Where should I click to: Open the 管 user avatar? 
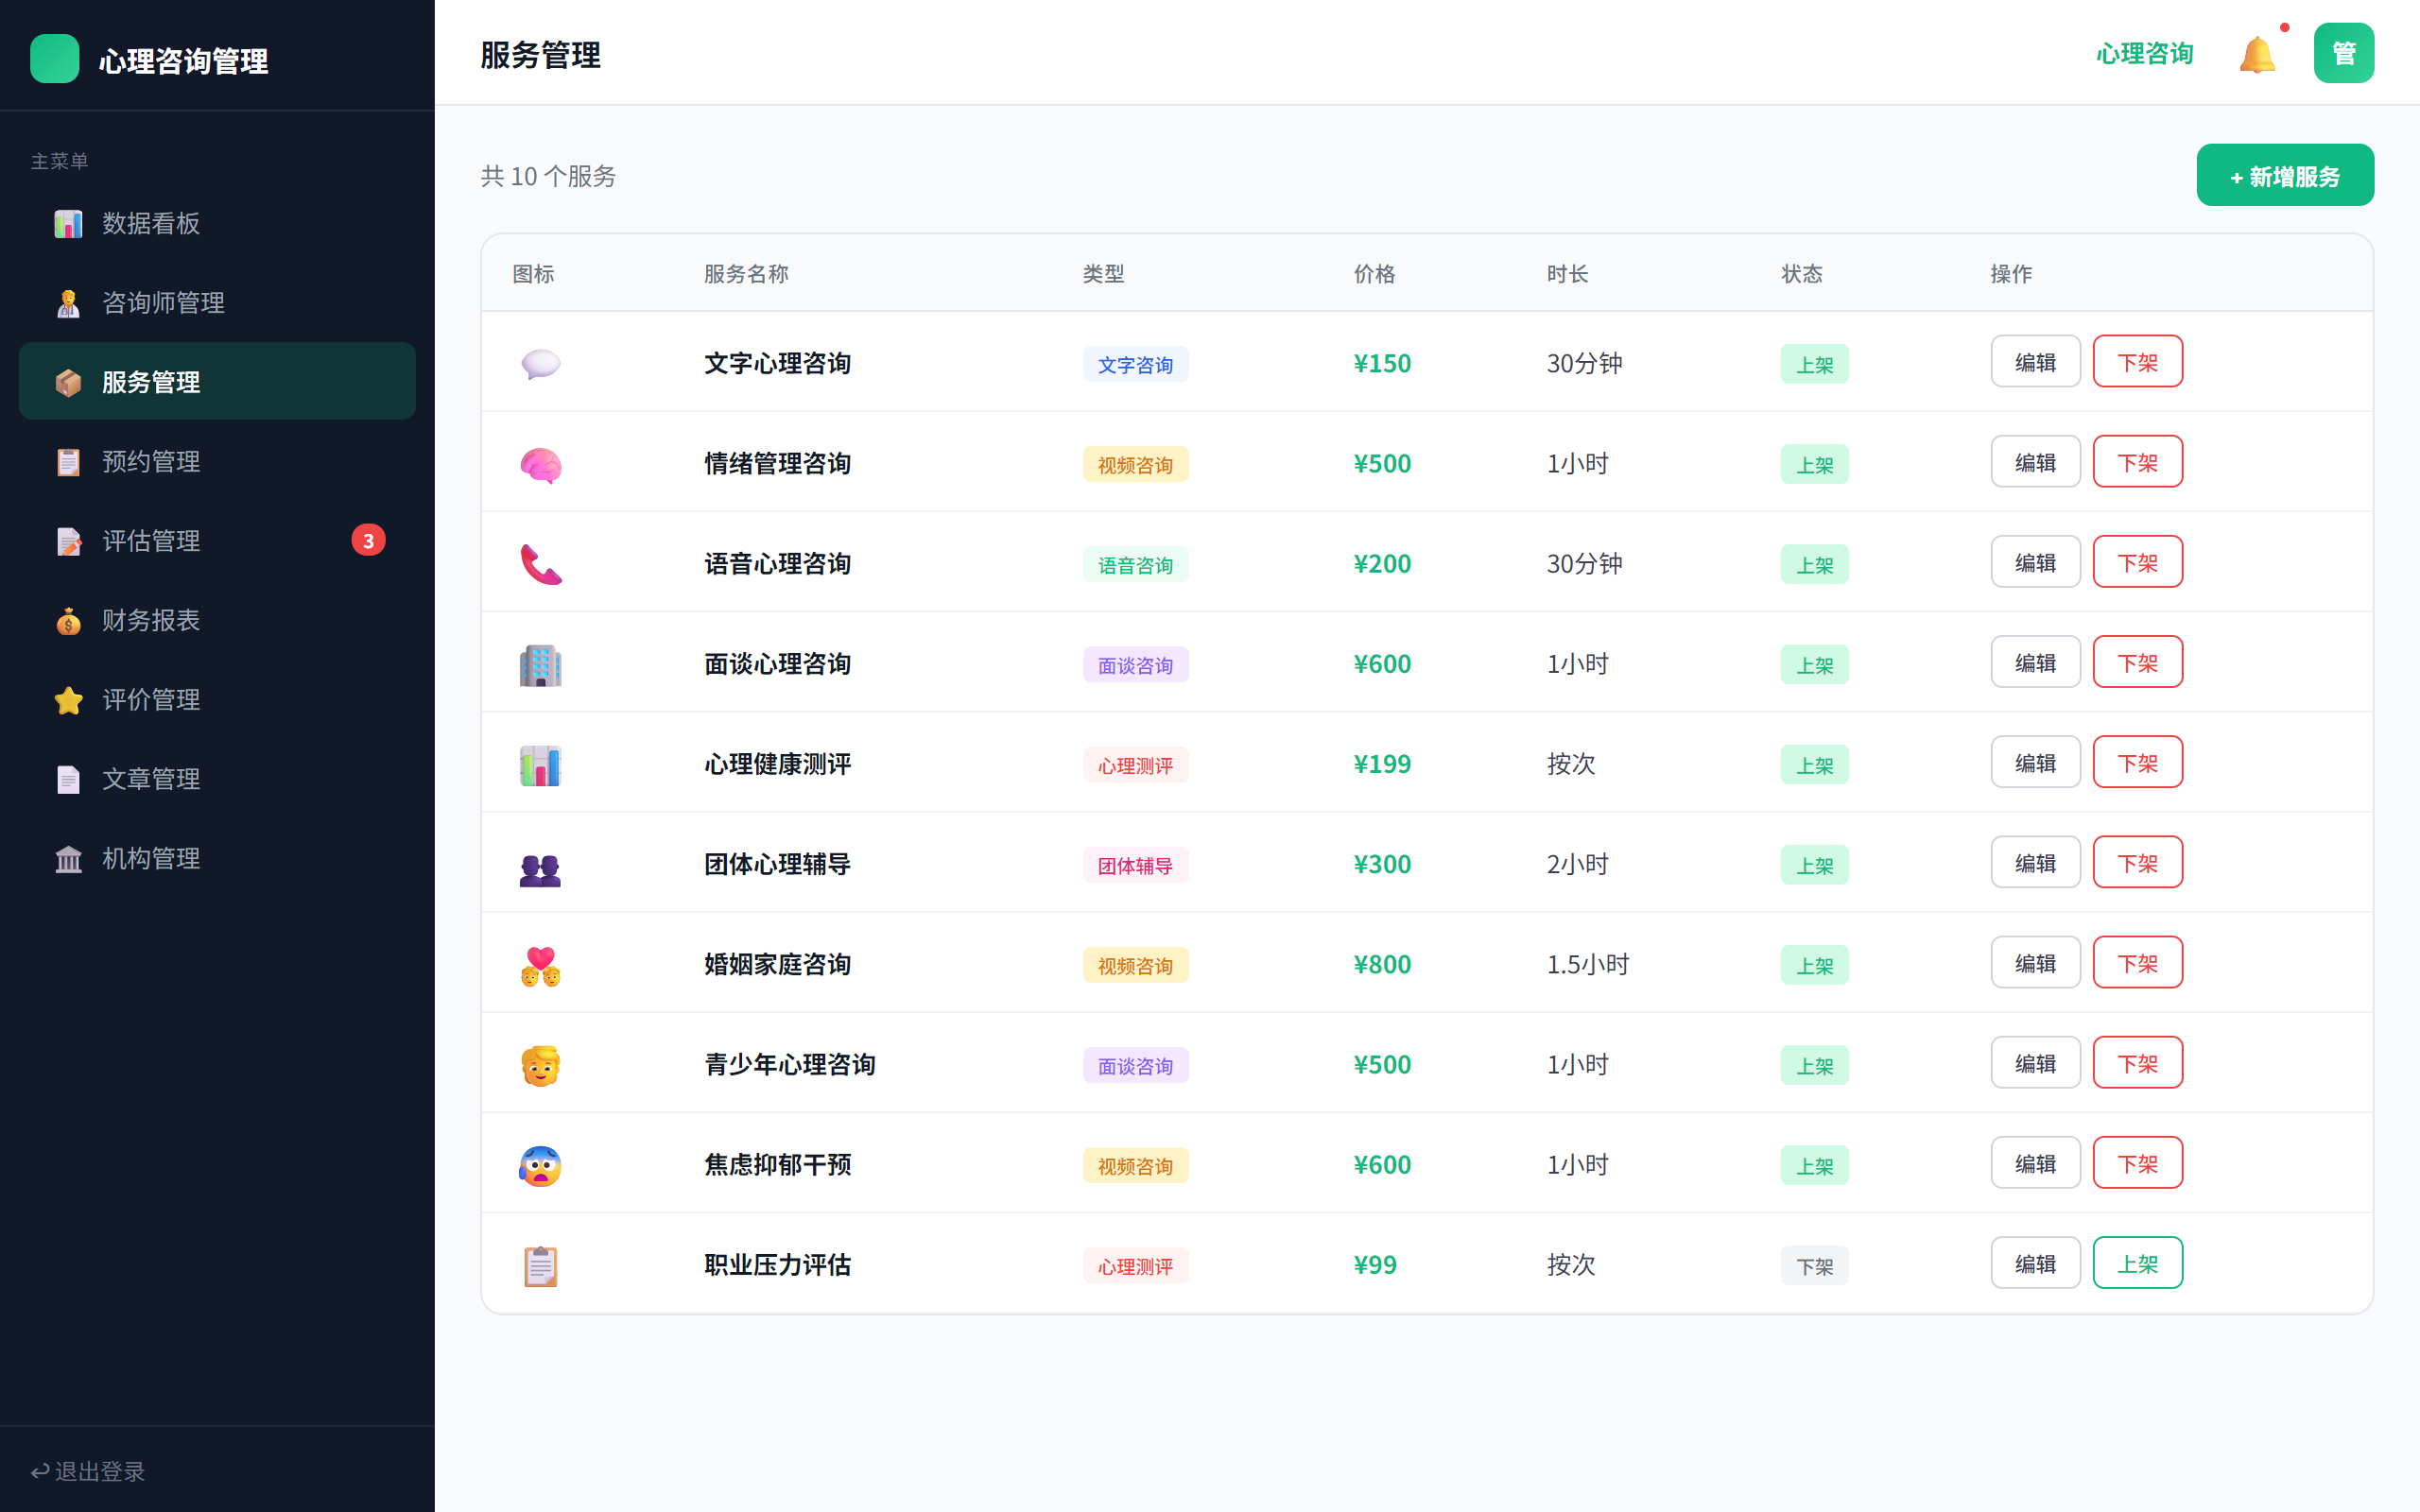pos(2343,53)
